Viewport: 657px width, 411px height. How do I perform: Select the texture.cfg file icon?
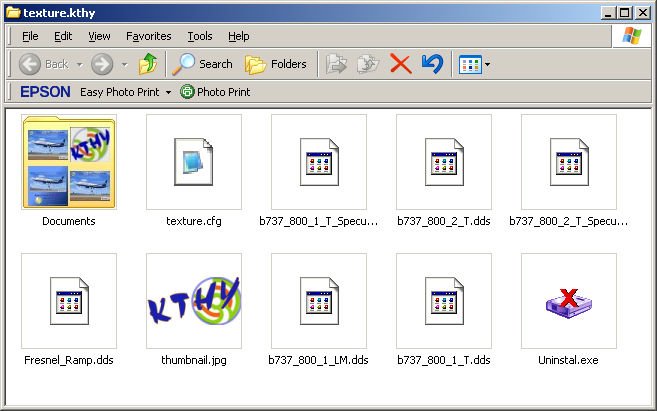(x=194, y=162)
